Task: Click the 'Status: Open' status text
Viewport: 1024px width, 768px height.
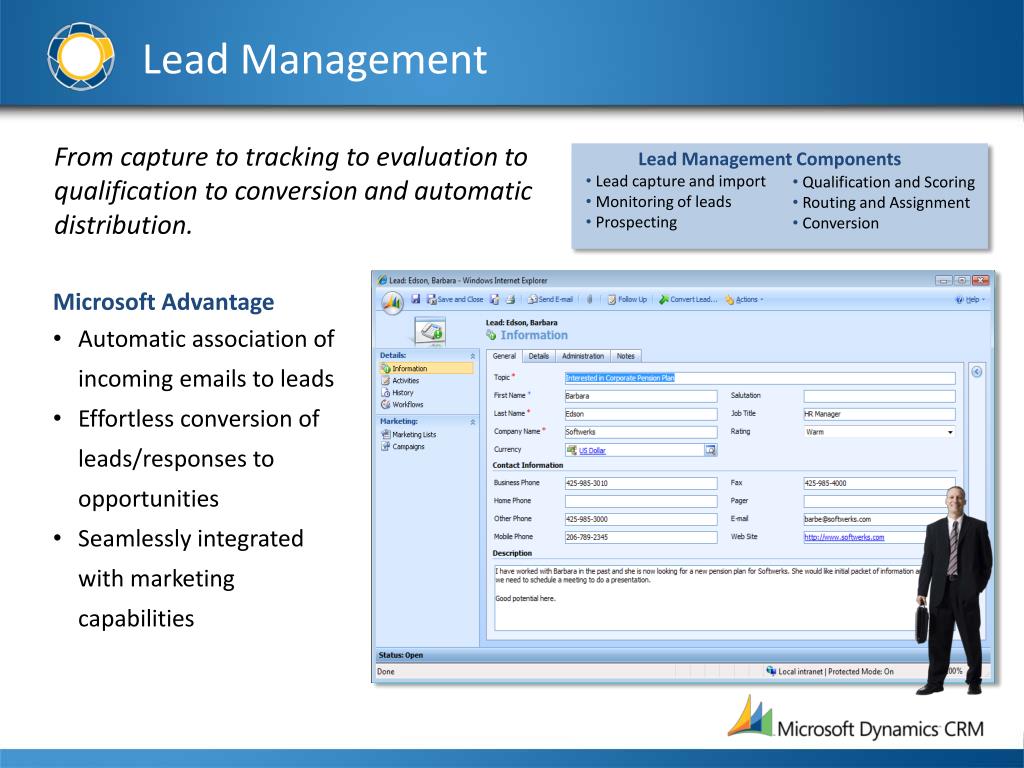Action: click(400, 655)
